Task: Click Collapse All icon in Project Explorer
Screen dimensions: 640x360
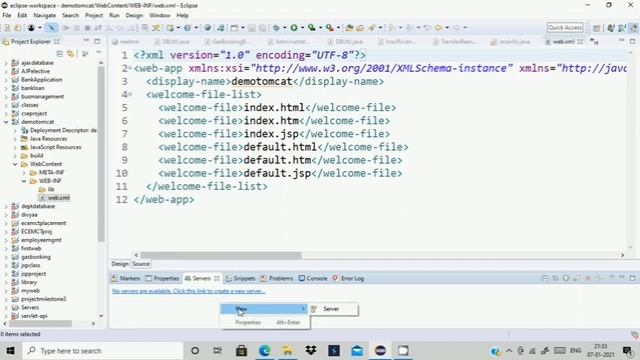Action: [60, 53]
